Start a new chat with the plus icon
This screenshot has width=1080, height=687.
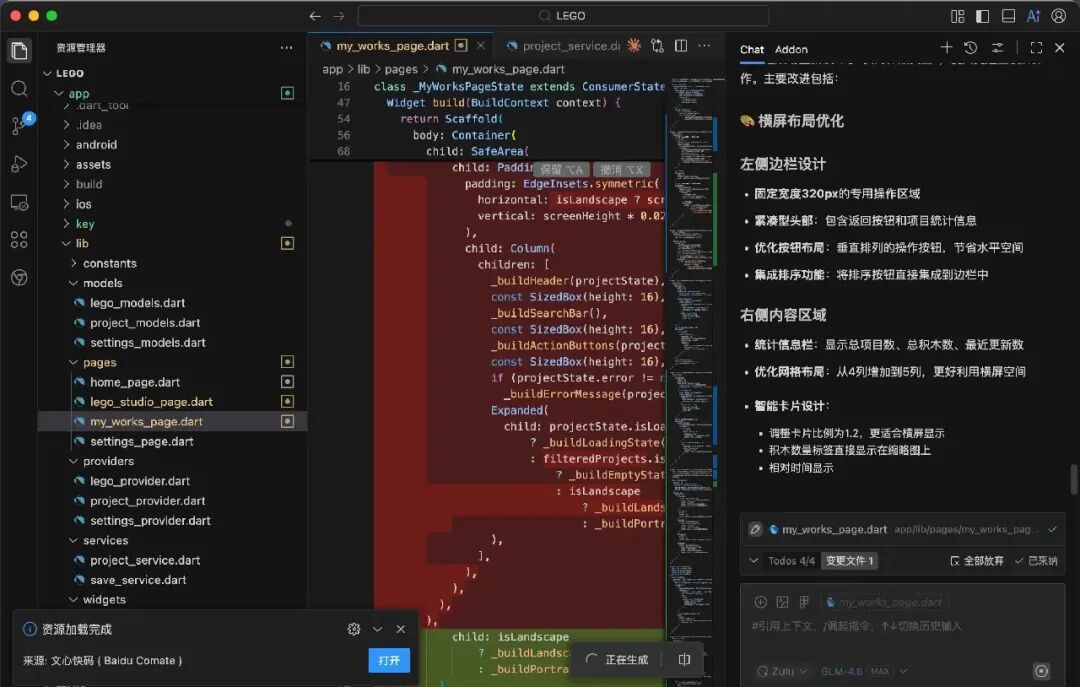point(947,49)
